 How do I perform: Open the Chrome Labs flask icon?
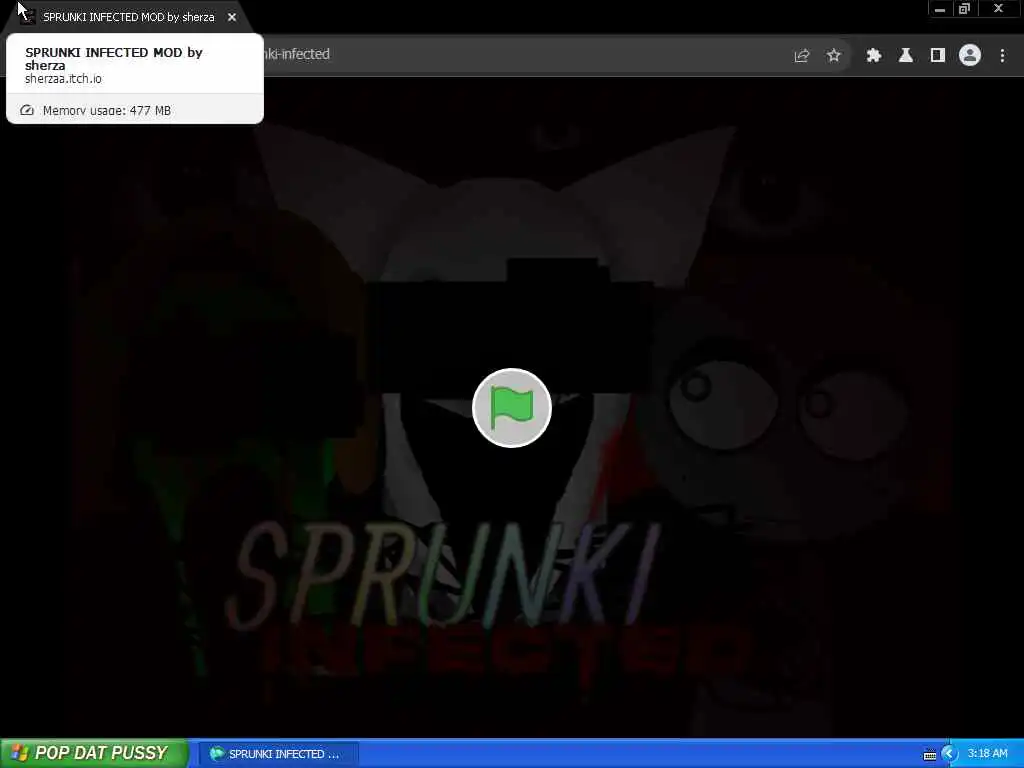click(905, 56)
